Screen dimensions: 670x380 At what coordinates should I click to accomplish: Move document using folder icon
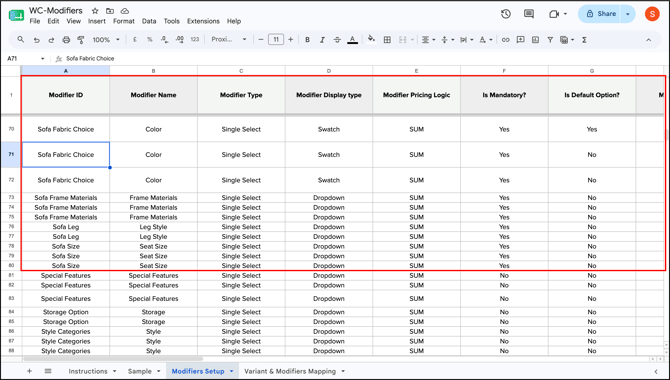tap(110, 11)
